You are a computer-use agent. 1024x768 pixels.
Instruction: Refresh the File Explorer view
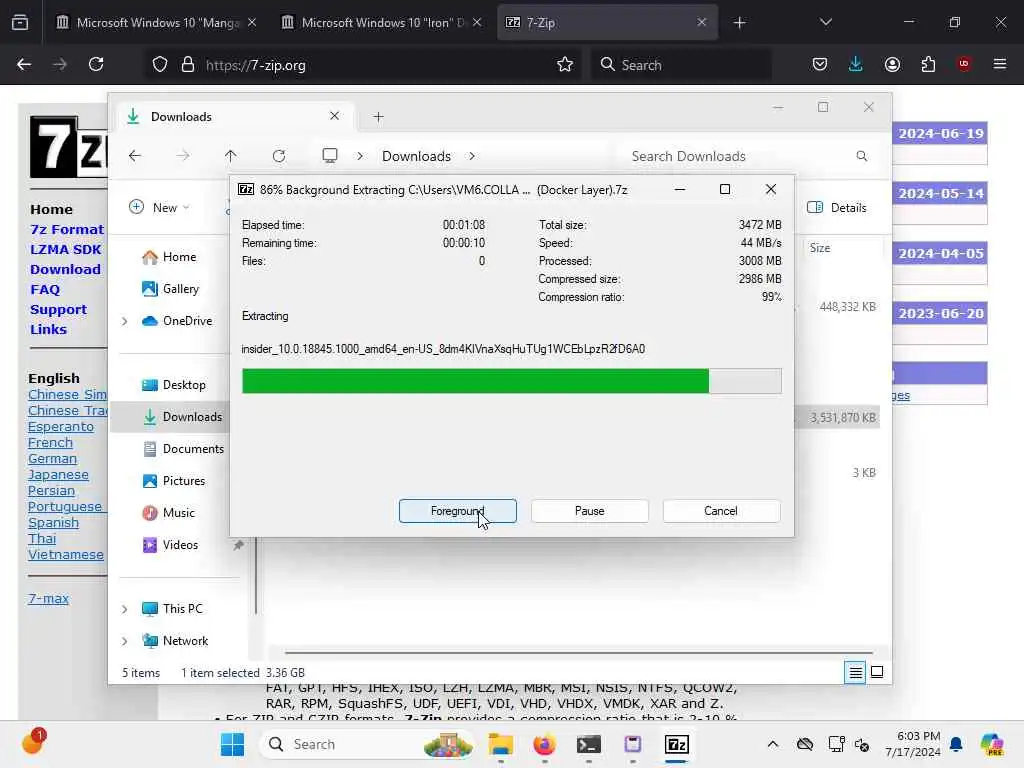279,156
